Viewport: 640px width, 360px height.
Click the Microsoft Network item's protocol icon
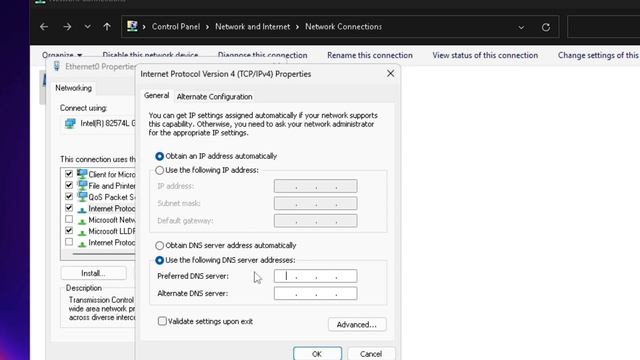point(82,221)
